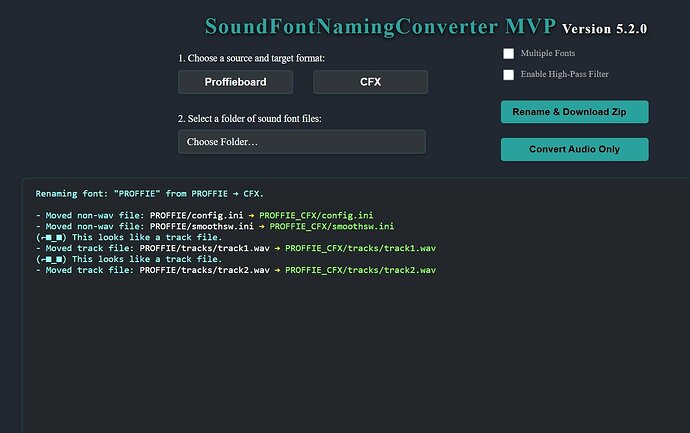Click the PROFFIE/config.ini source path
690x433 pixels.
pos(196,215)
